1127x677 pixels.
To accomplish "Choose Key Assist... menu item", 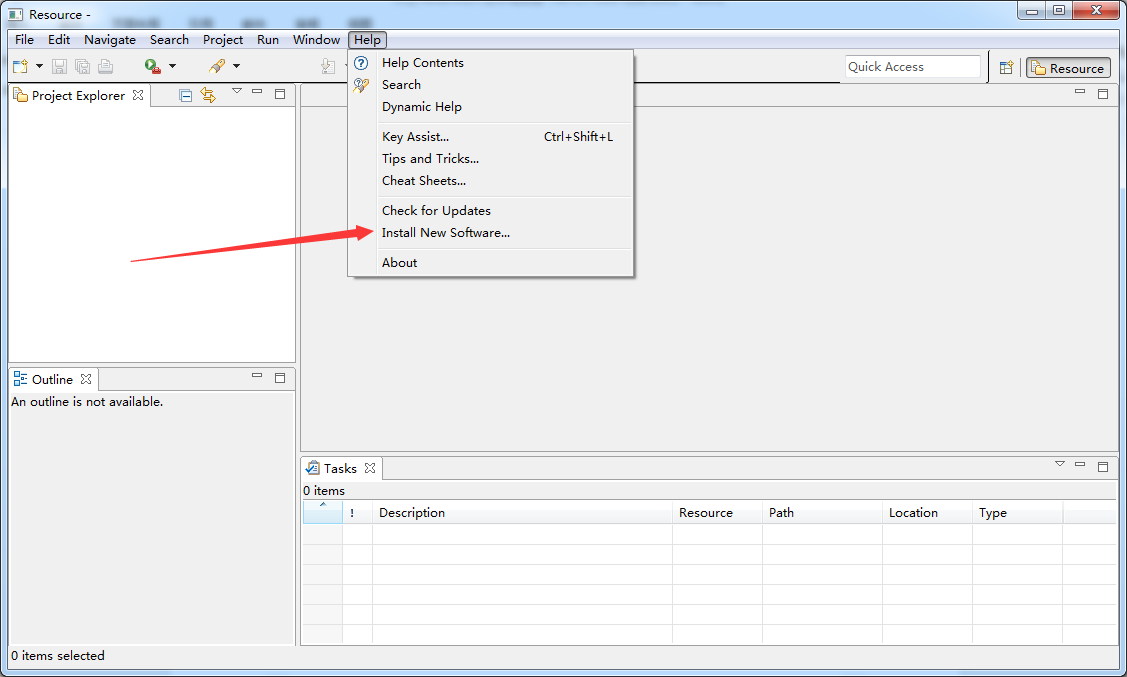I will 490,137.
